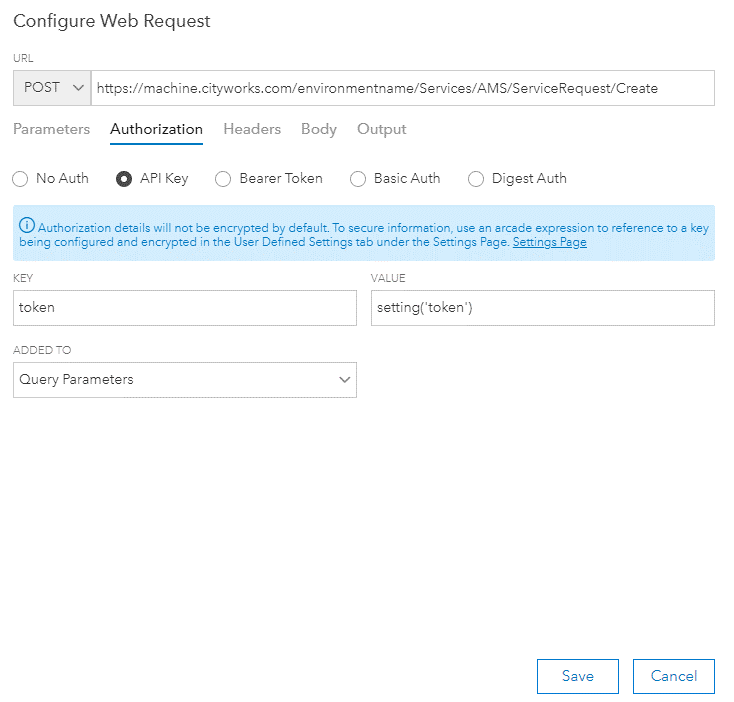The height and width of the screenshot is (702, 734).
Task: Follow the Settings Page link
Action: [550, 242]
